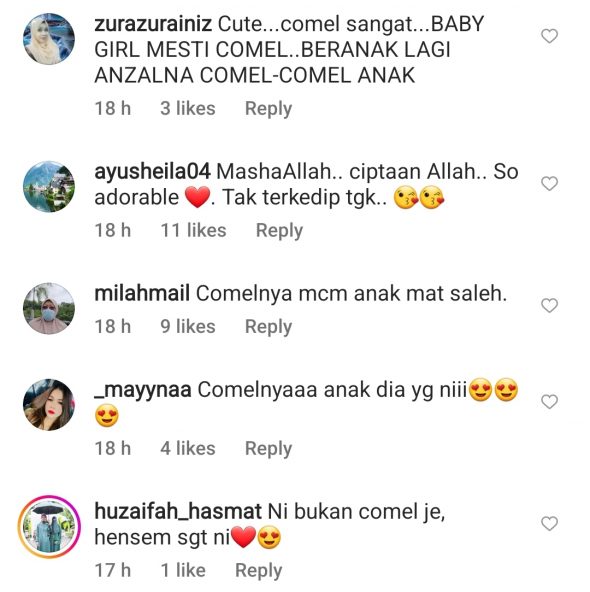Like milahmail's comment using the heart
This screenshot has width=590, height=592.
tap(549, 305)
